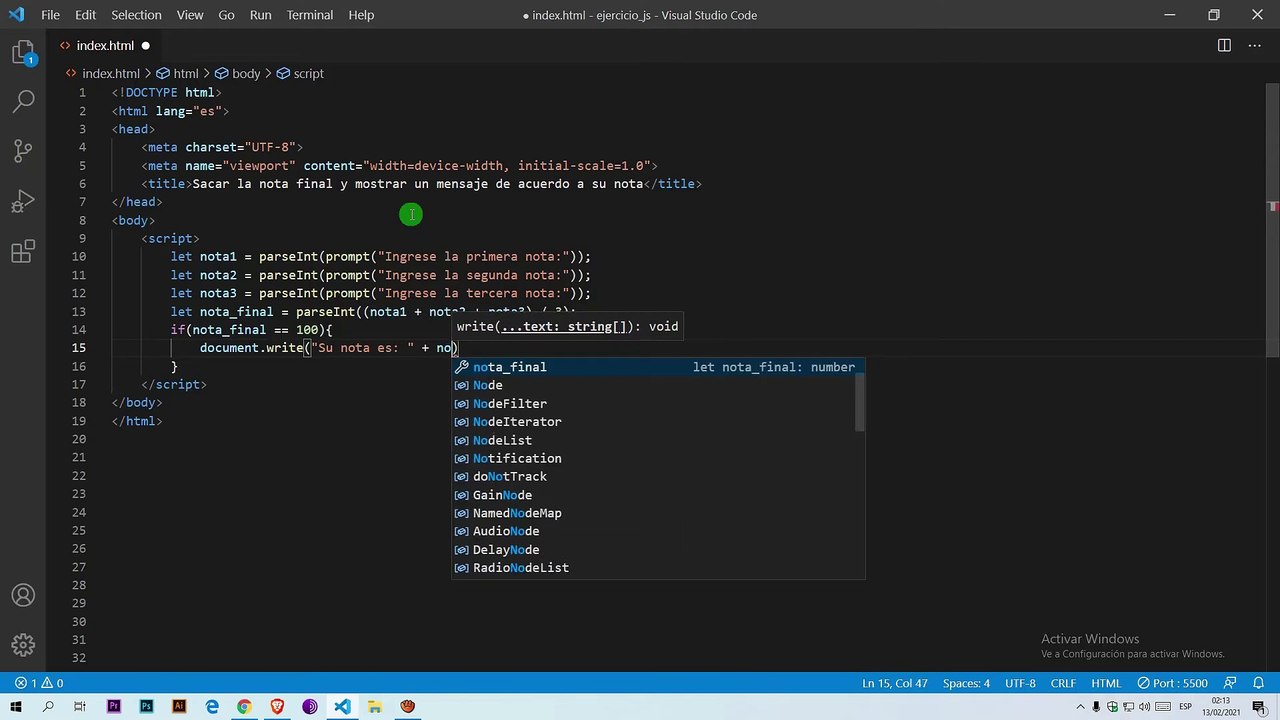Open the notifications bell in status bar
Screen dimensions: 1280x720
click(x=1258, y=683)
